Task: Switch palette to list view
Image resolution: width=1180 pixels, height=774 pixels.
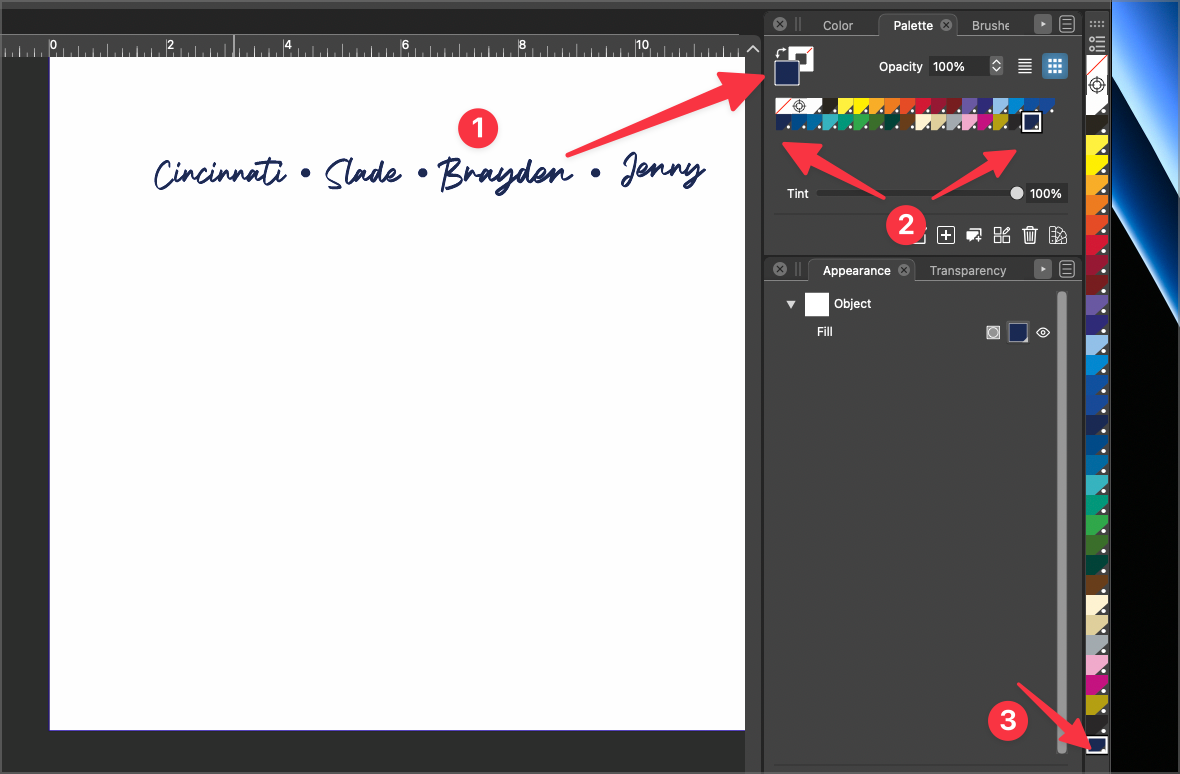Action: point(1025,66)
